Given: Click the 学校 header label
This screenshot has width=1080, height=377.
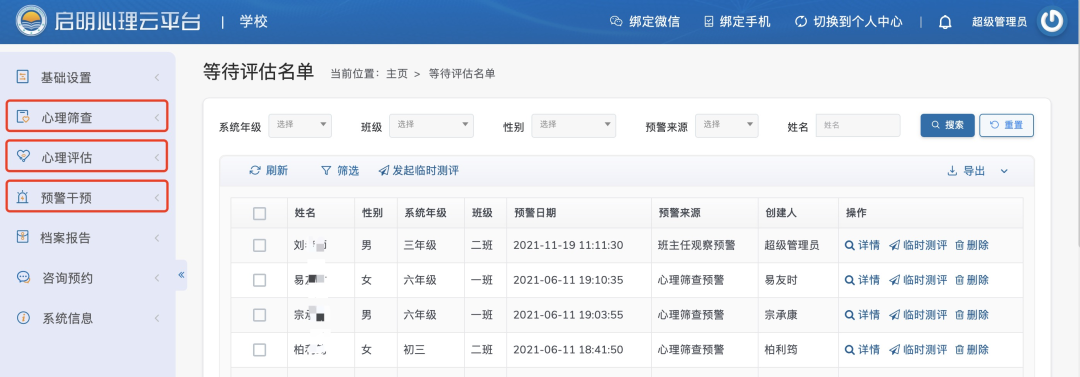Looking at the screenshot, I should pos(253,21).
